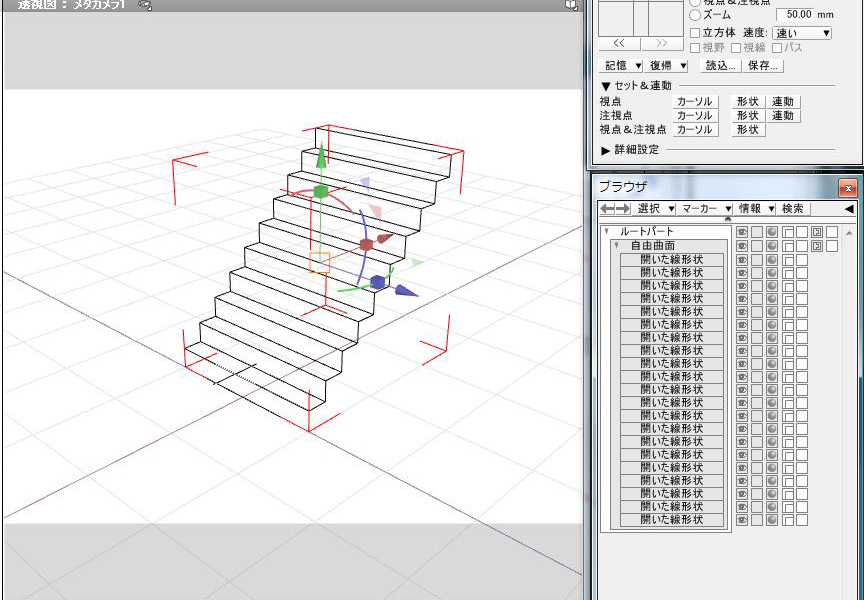Click カーソル button in the 視点 row

point(694,101)
